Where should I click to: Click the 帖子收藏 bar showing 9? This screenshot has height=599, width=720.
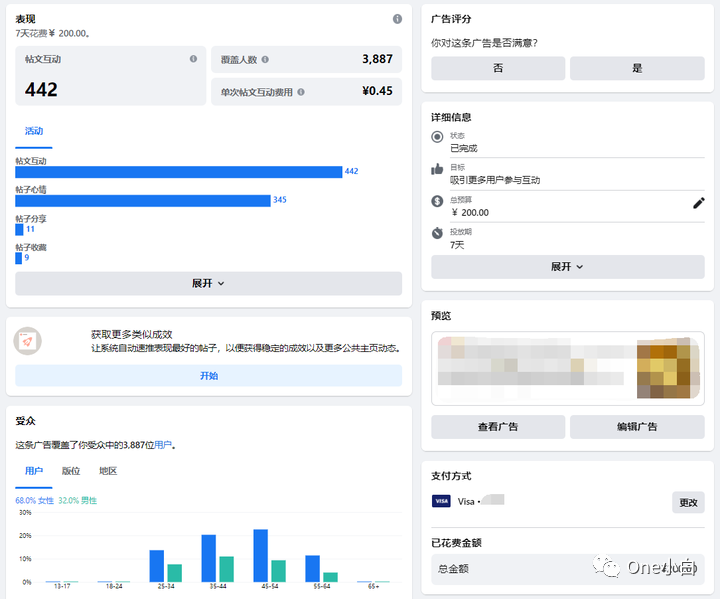click(x=18, y=258)
